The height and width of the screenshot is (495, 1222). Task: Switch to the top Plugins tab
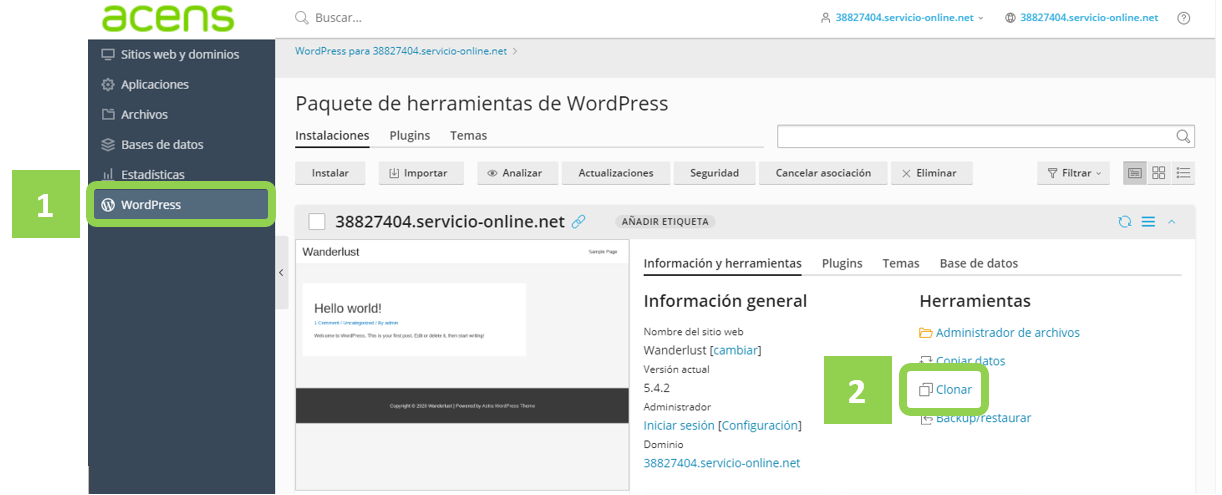pyautogui.click(x=410, y=135)
